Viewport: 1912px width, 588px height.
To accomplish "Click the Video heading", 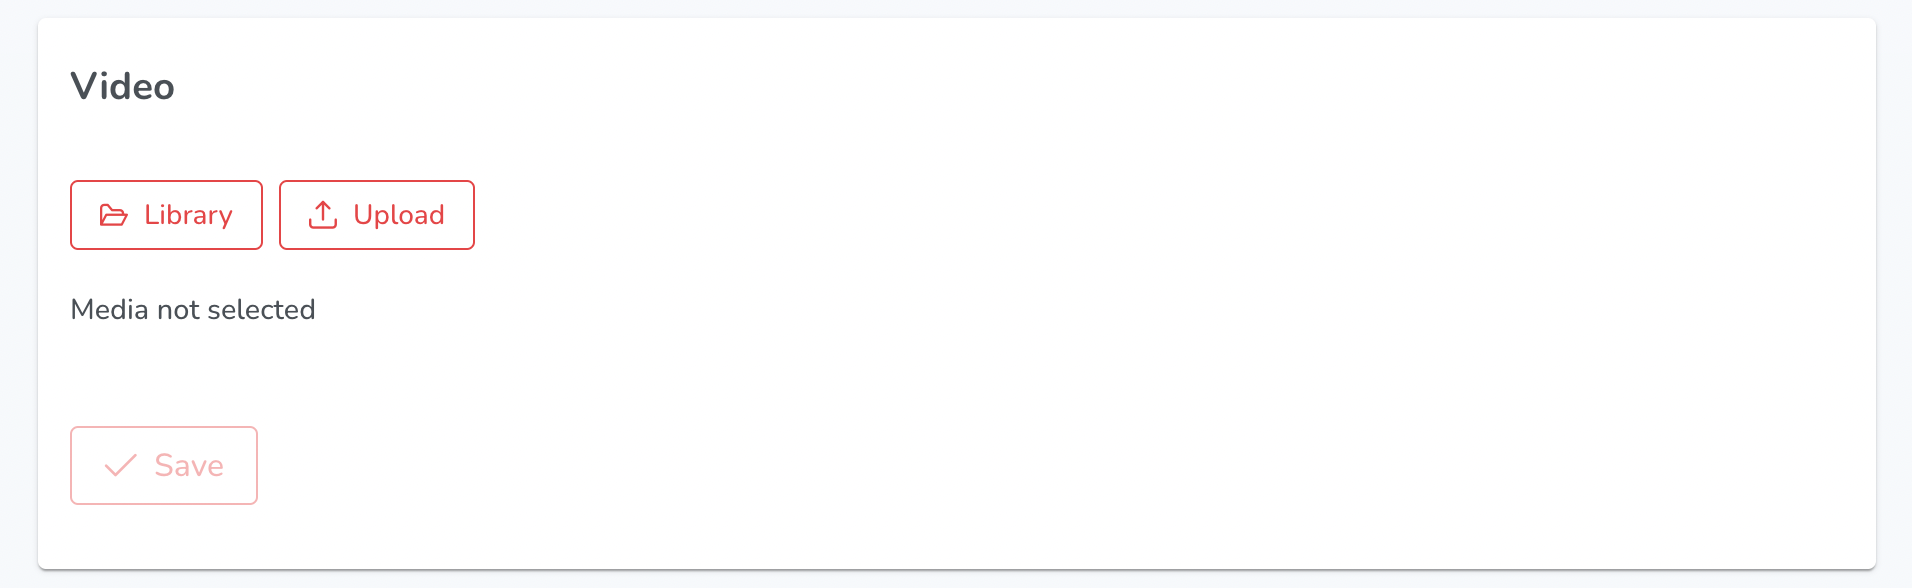I will (x=122, y=87).
